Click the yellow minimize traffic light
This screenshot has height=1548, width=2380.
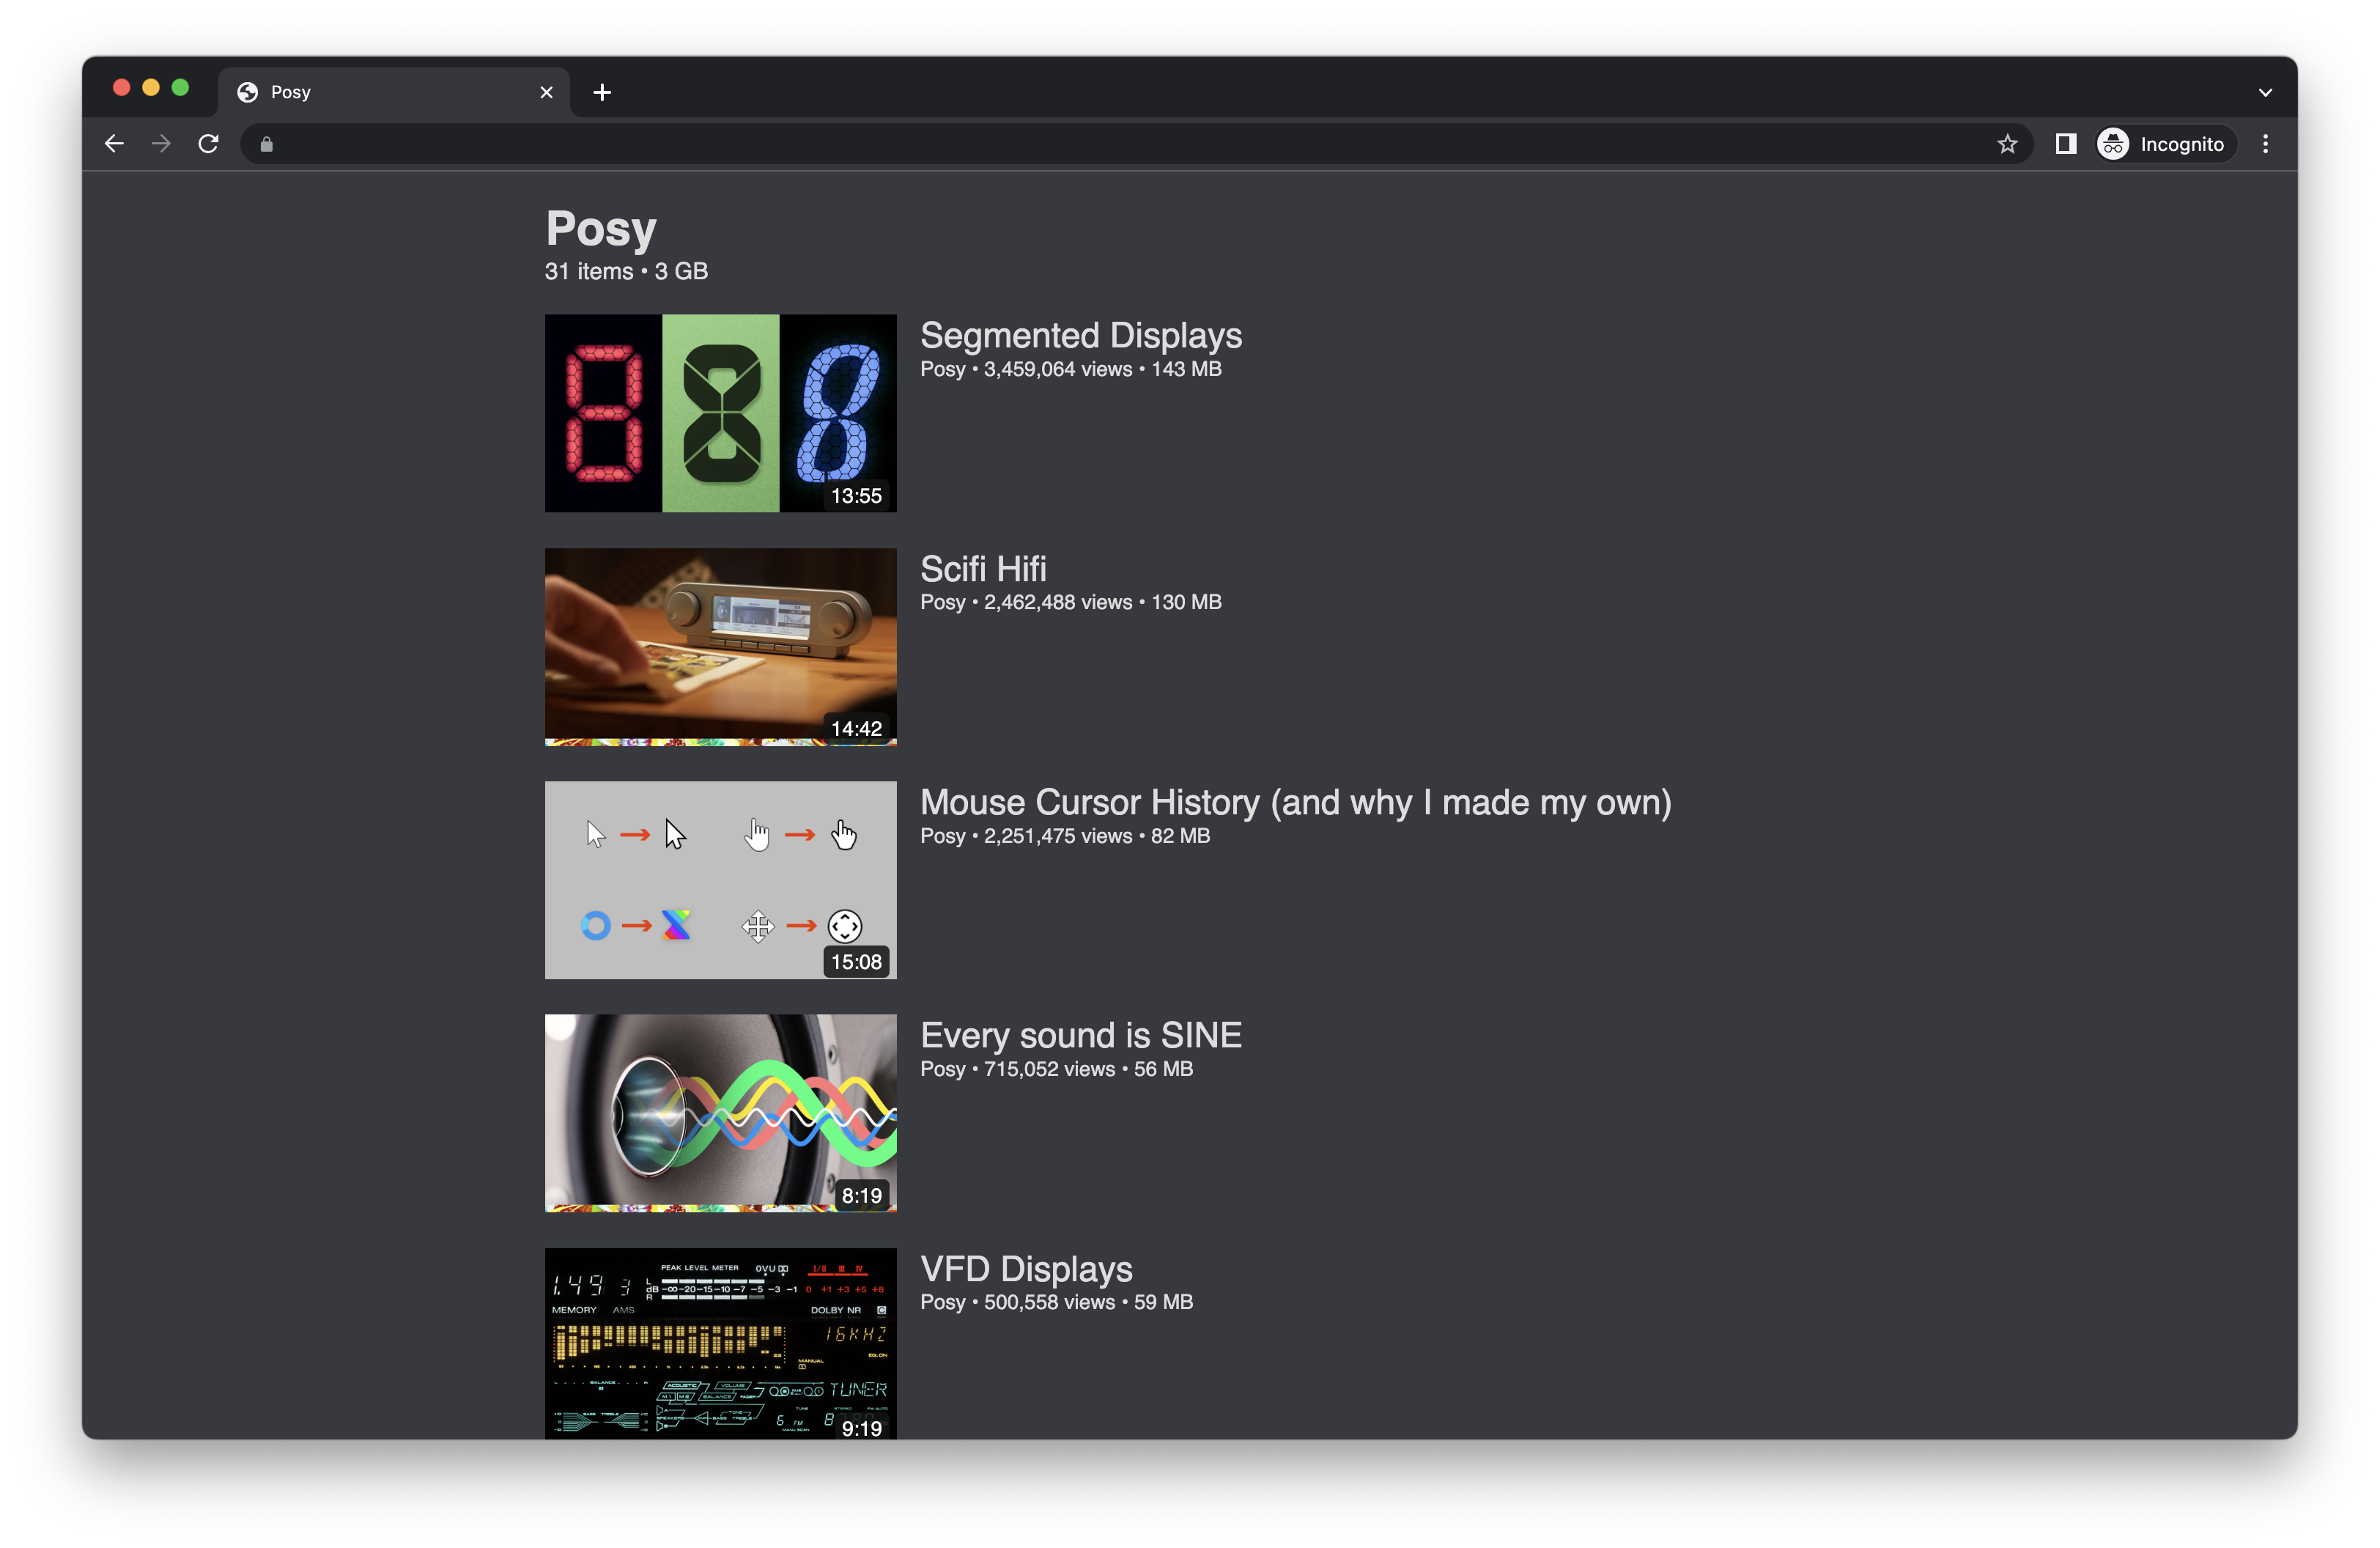150,87
